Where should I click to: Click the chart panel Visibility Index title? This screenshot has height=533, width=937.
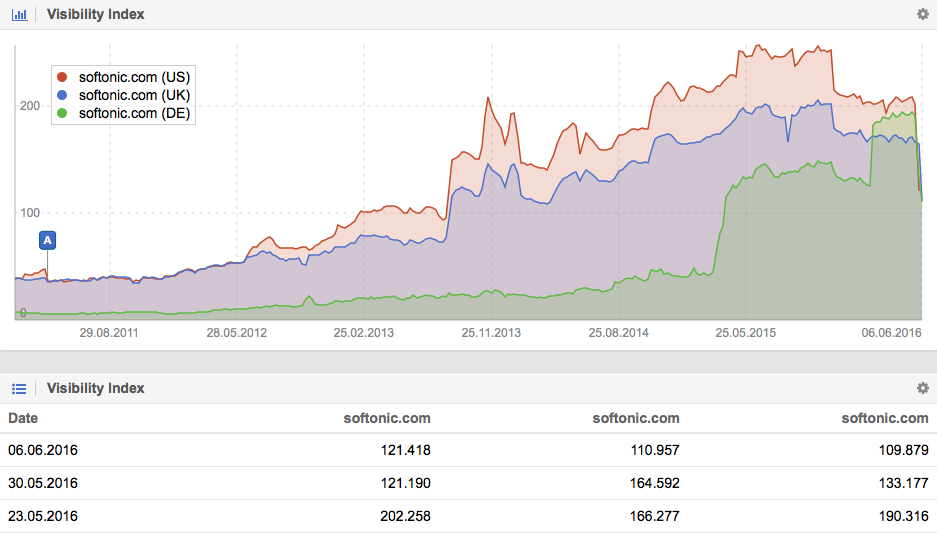click(x=96, y=14)
